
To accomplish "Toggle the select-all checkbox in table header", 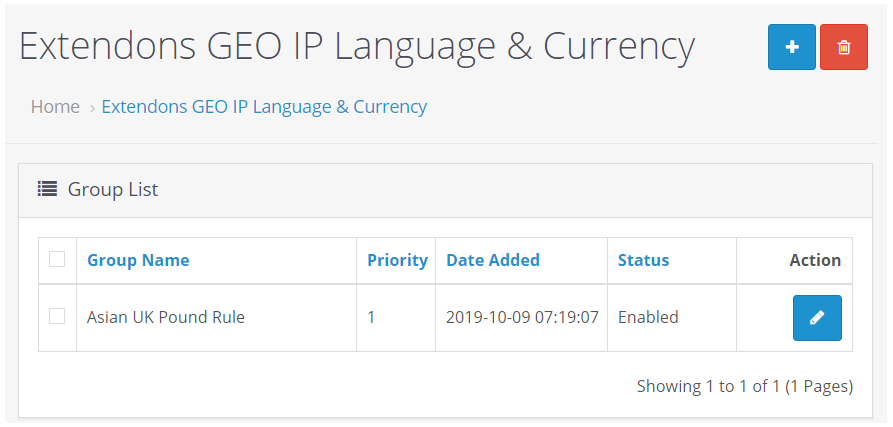I will pos(57,259).
